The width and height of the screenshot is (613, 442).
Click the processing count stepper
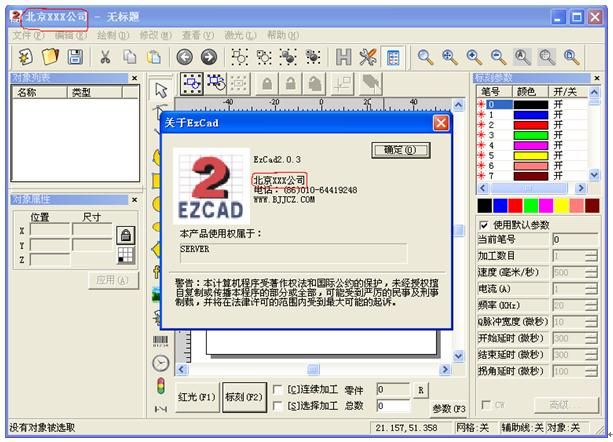[x=591, y=256]
